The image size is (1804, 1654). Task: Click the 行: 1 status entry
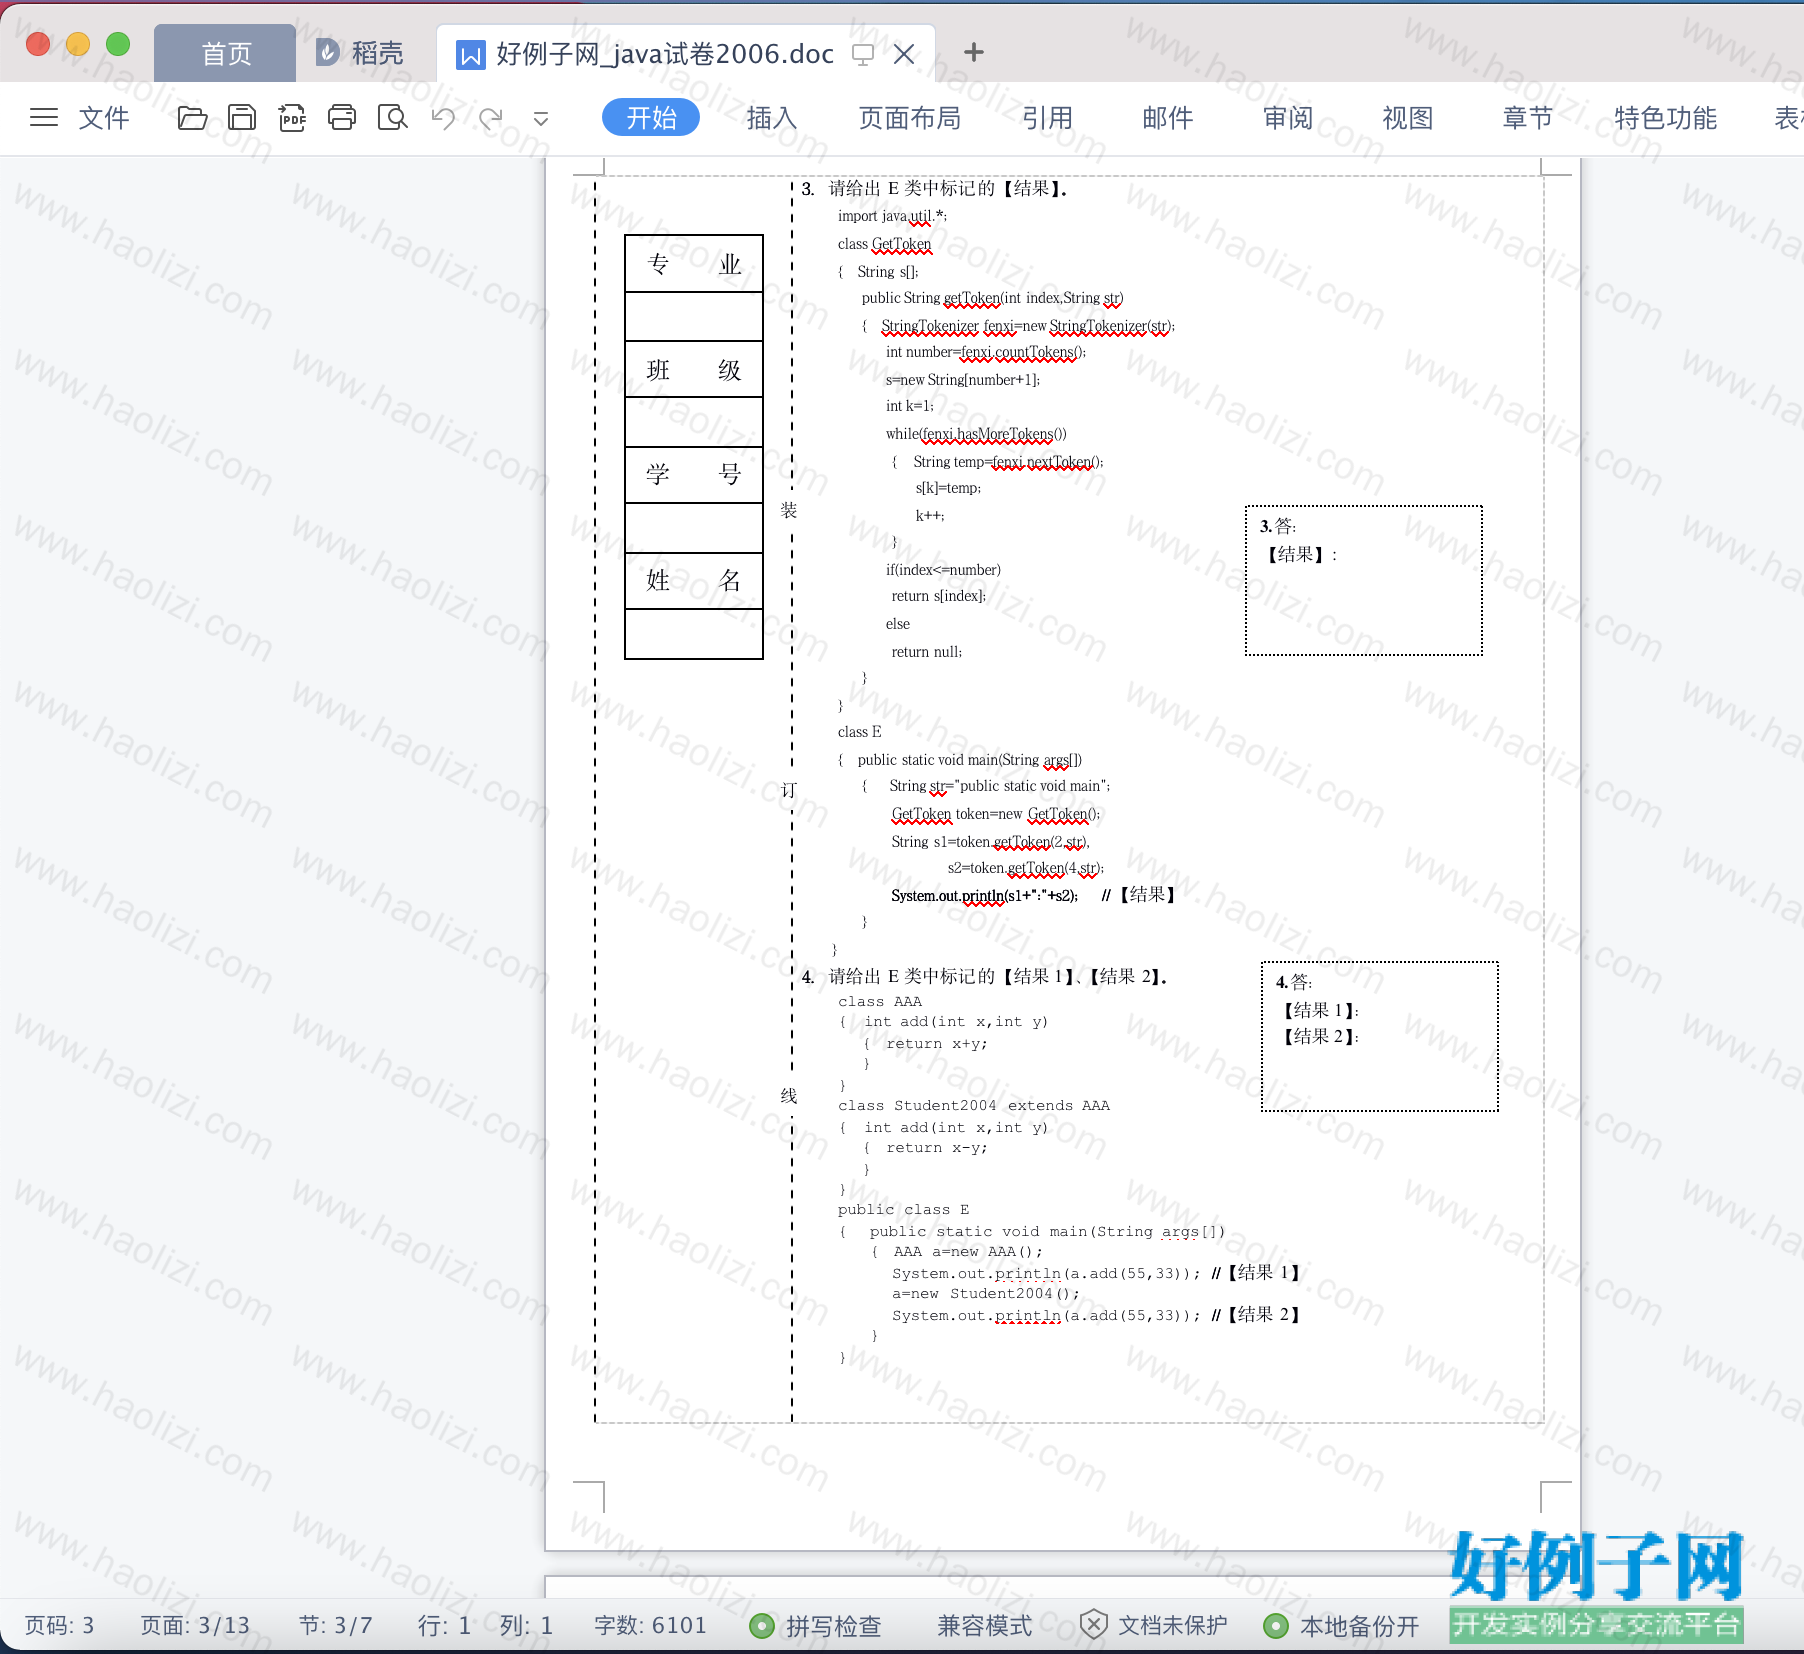444,1626
